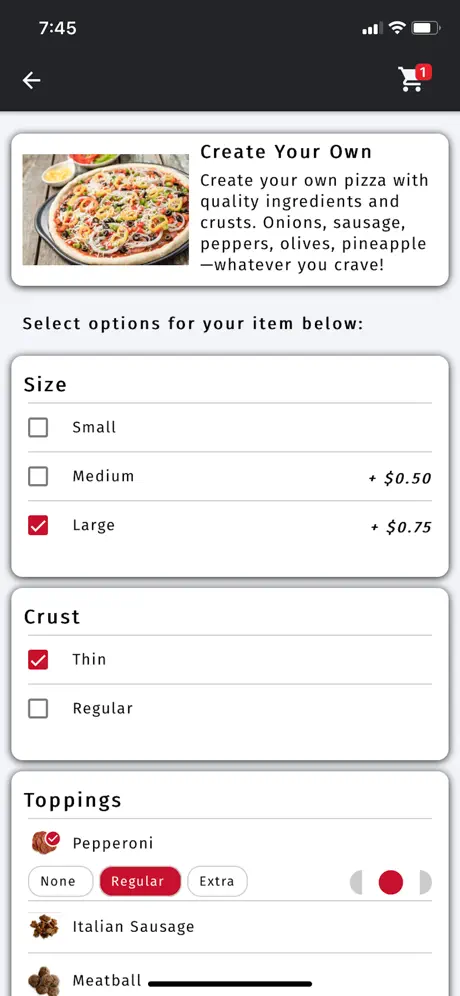The width and height of the screenshot is (460, 996).
Task: Check the Small size checkbox
Action: 38,427
